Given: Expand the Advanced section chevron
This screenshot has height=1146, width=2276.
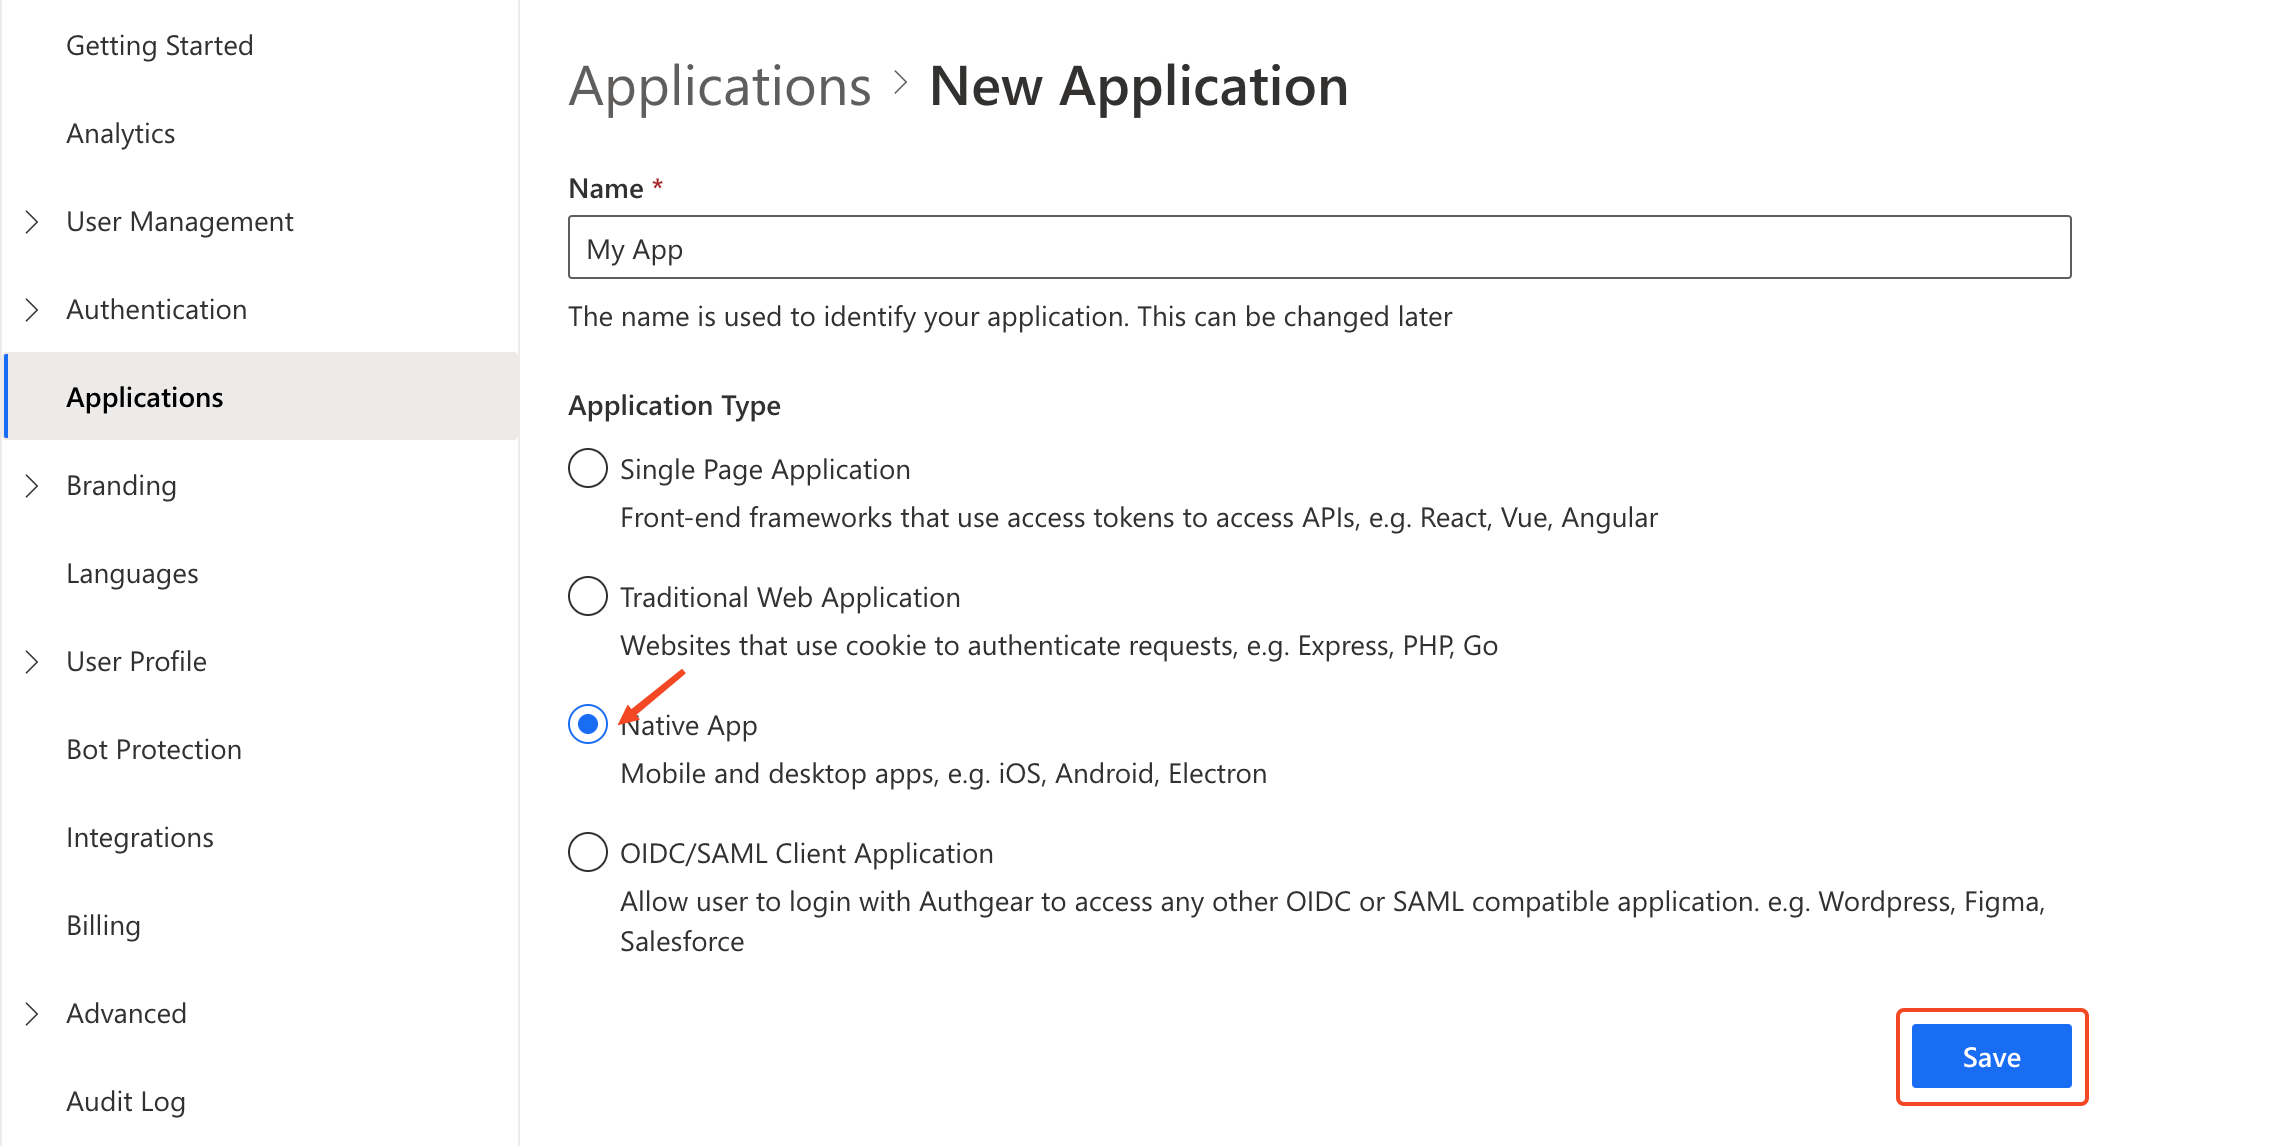Looking at the screenshot, I should point(32,1014).
